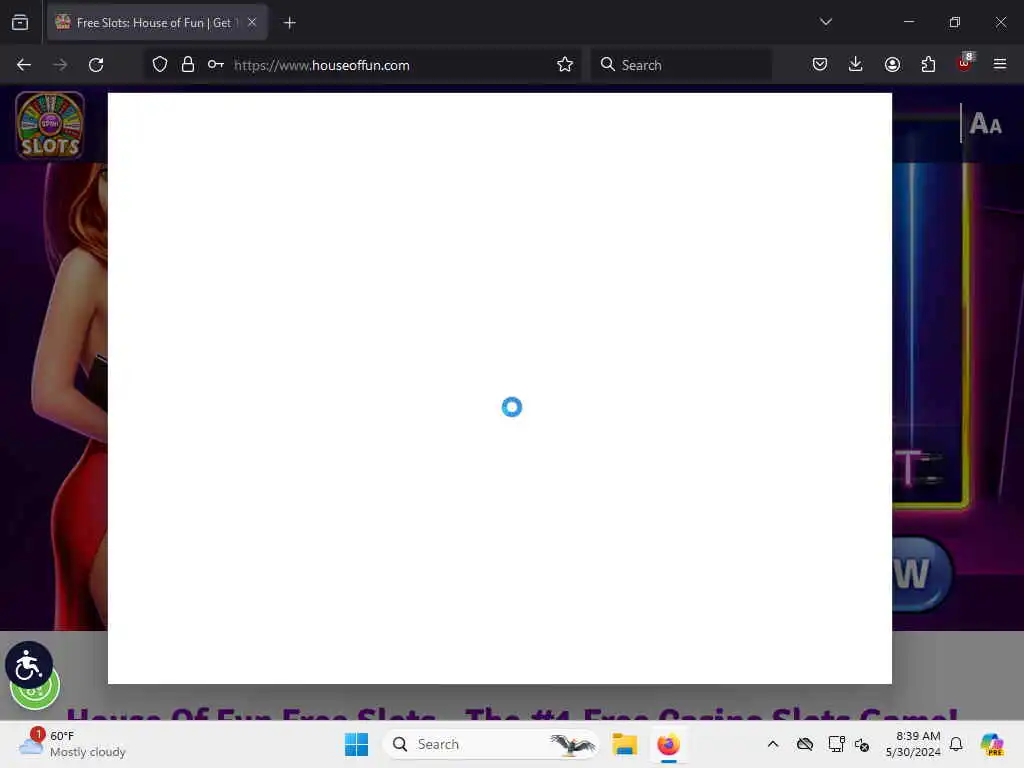Show site security padlock info

[188, 65]
